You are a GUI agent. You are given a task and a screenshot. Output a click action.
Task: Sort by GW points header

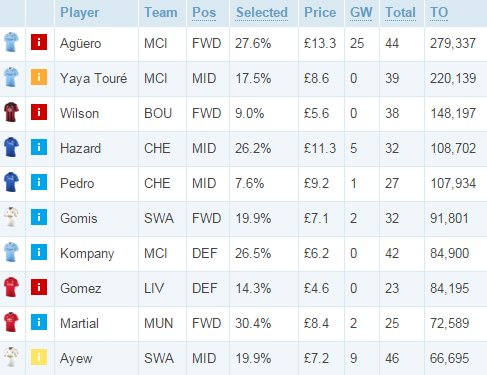click(361, 13)
